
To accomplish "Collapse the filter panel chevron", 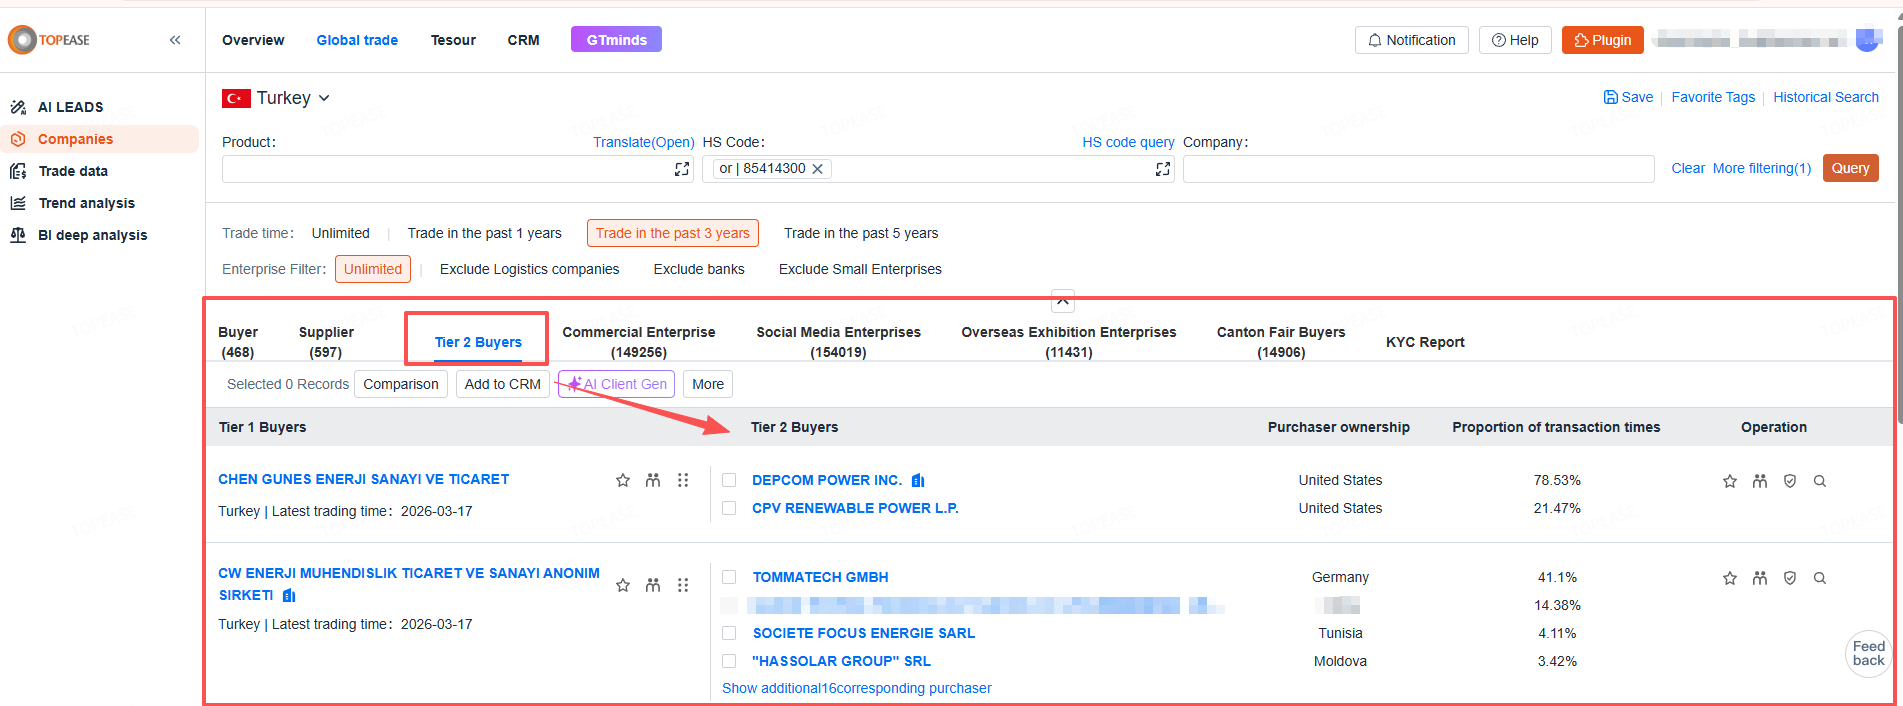I will pyautogui.click(x=1063, y=299).
